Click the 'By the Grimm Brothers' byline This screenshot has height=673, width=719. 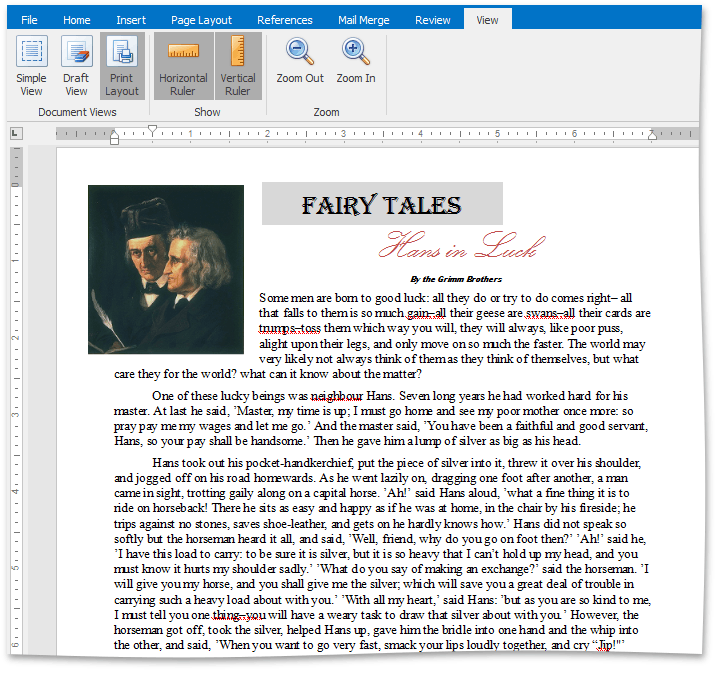(x=456, y=279)
